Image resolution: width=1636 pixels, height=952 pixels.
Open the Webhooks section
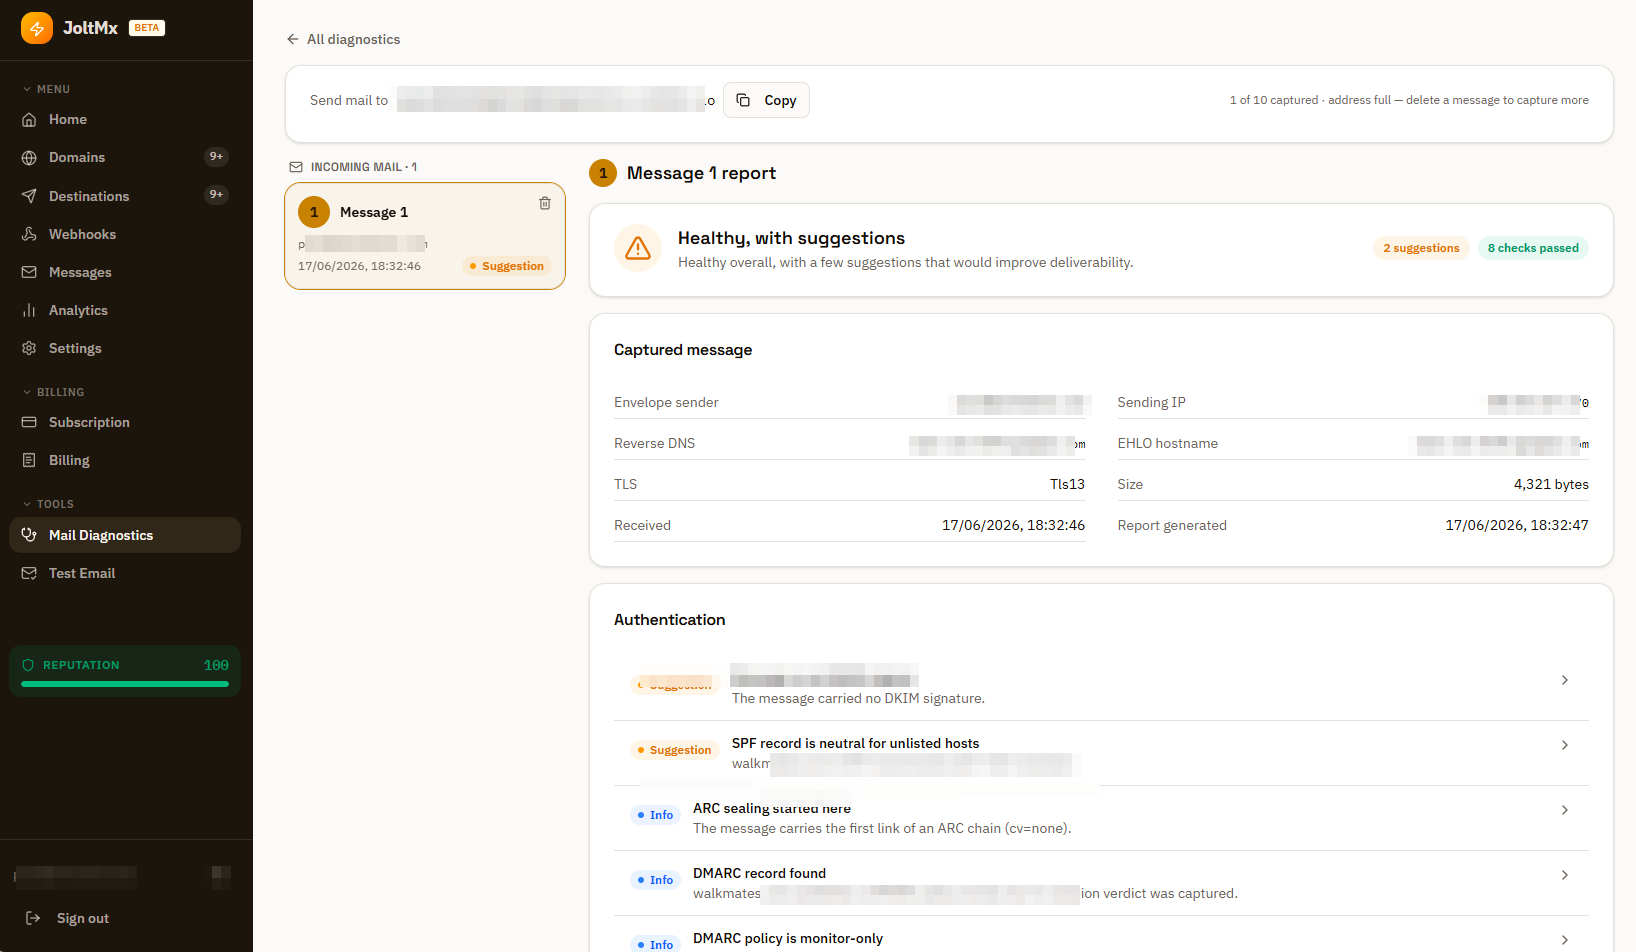(x=125, y=234)
